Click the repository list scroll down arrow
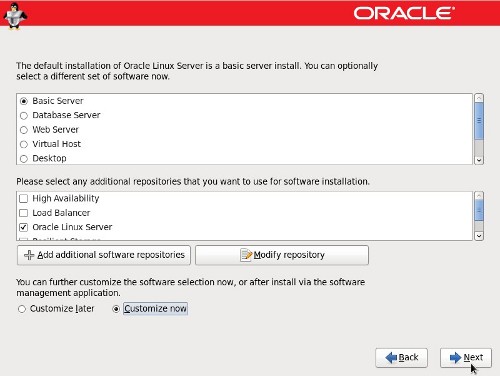This screenshot has height=376, width=500. tap(479, 236)
